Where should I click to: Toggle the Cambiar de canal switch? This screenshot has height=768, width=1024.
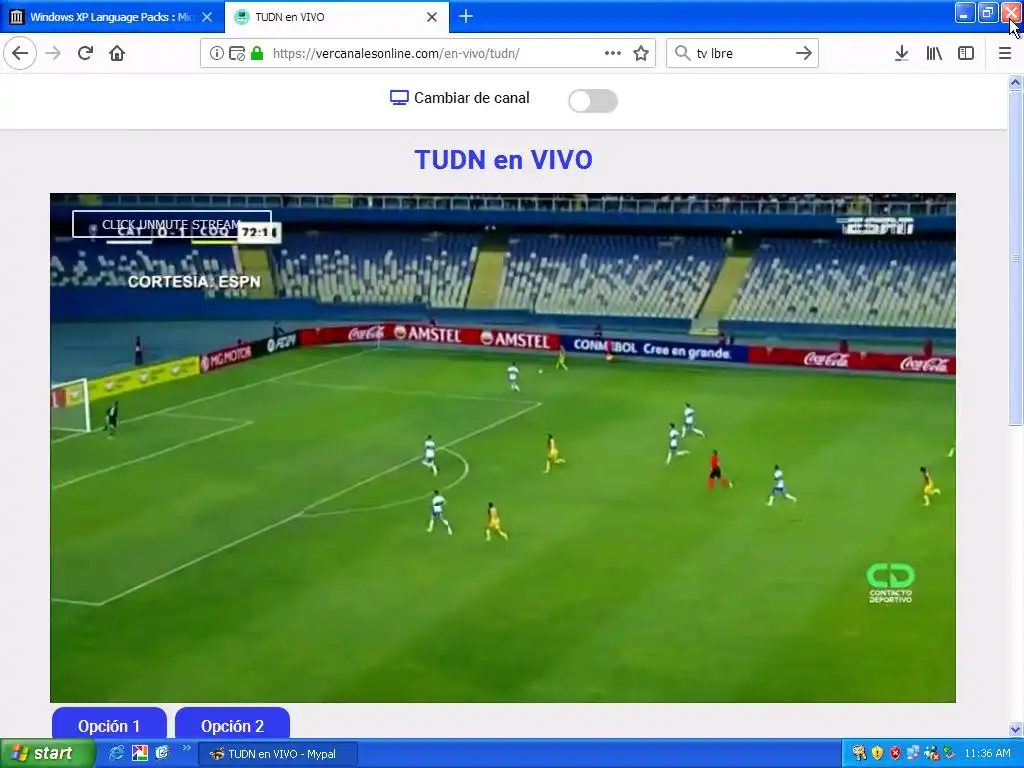tap(592, 101)
